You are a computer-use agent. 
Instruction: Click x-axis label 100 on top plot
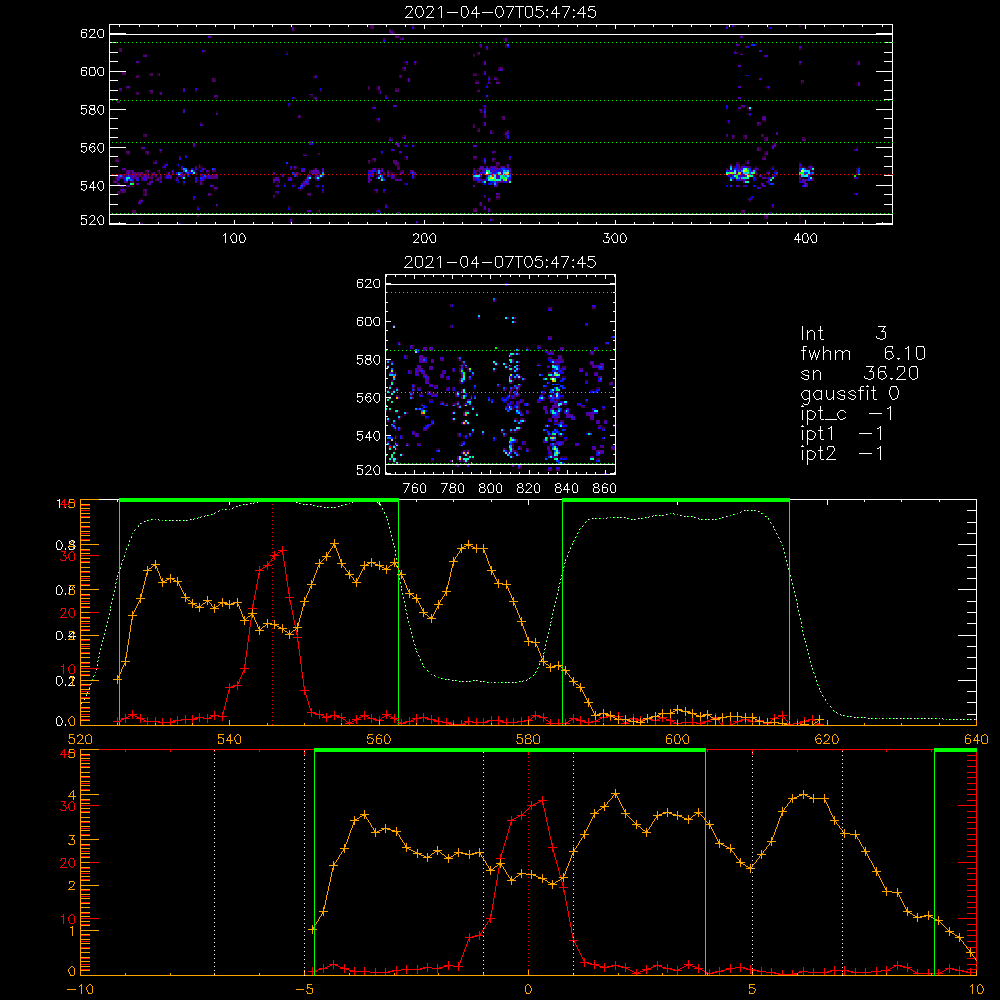[234, 239]
